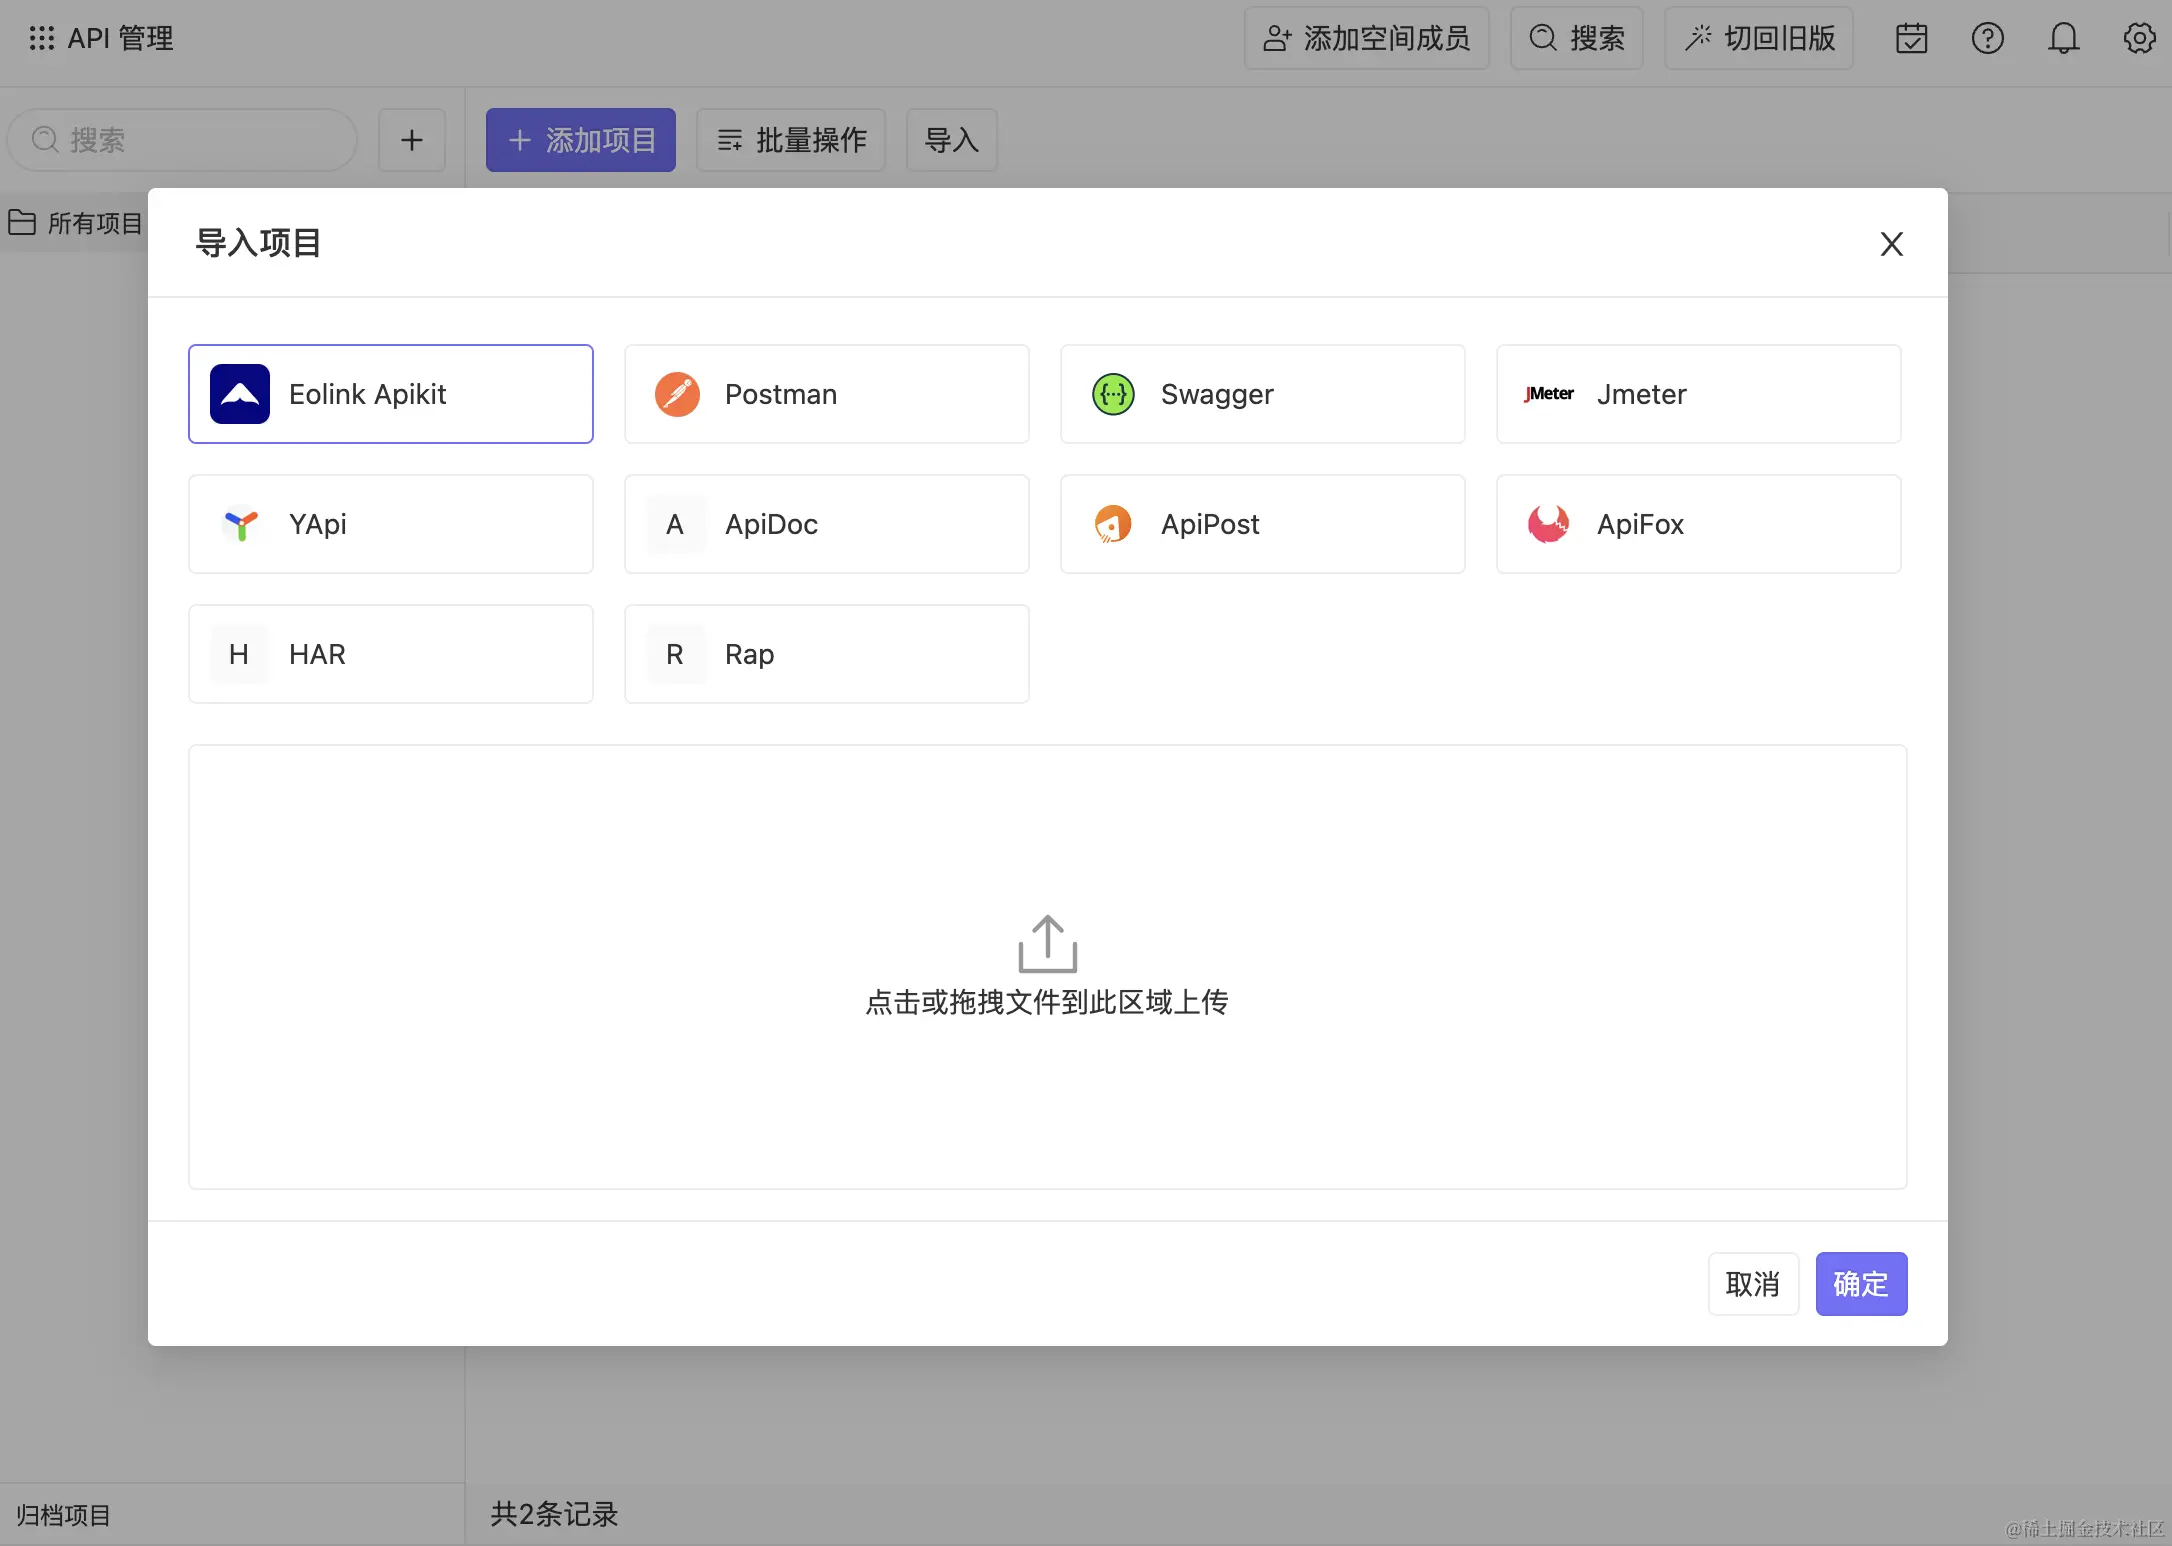2172x1546 pixels.
Task: Select ApiFox import format
Action: click(x=1698, y=524)
